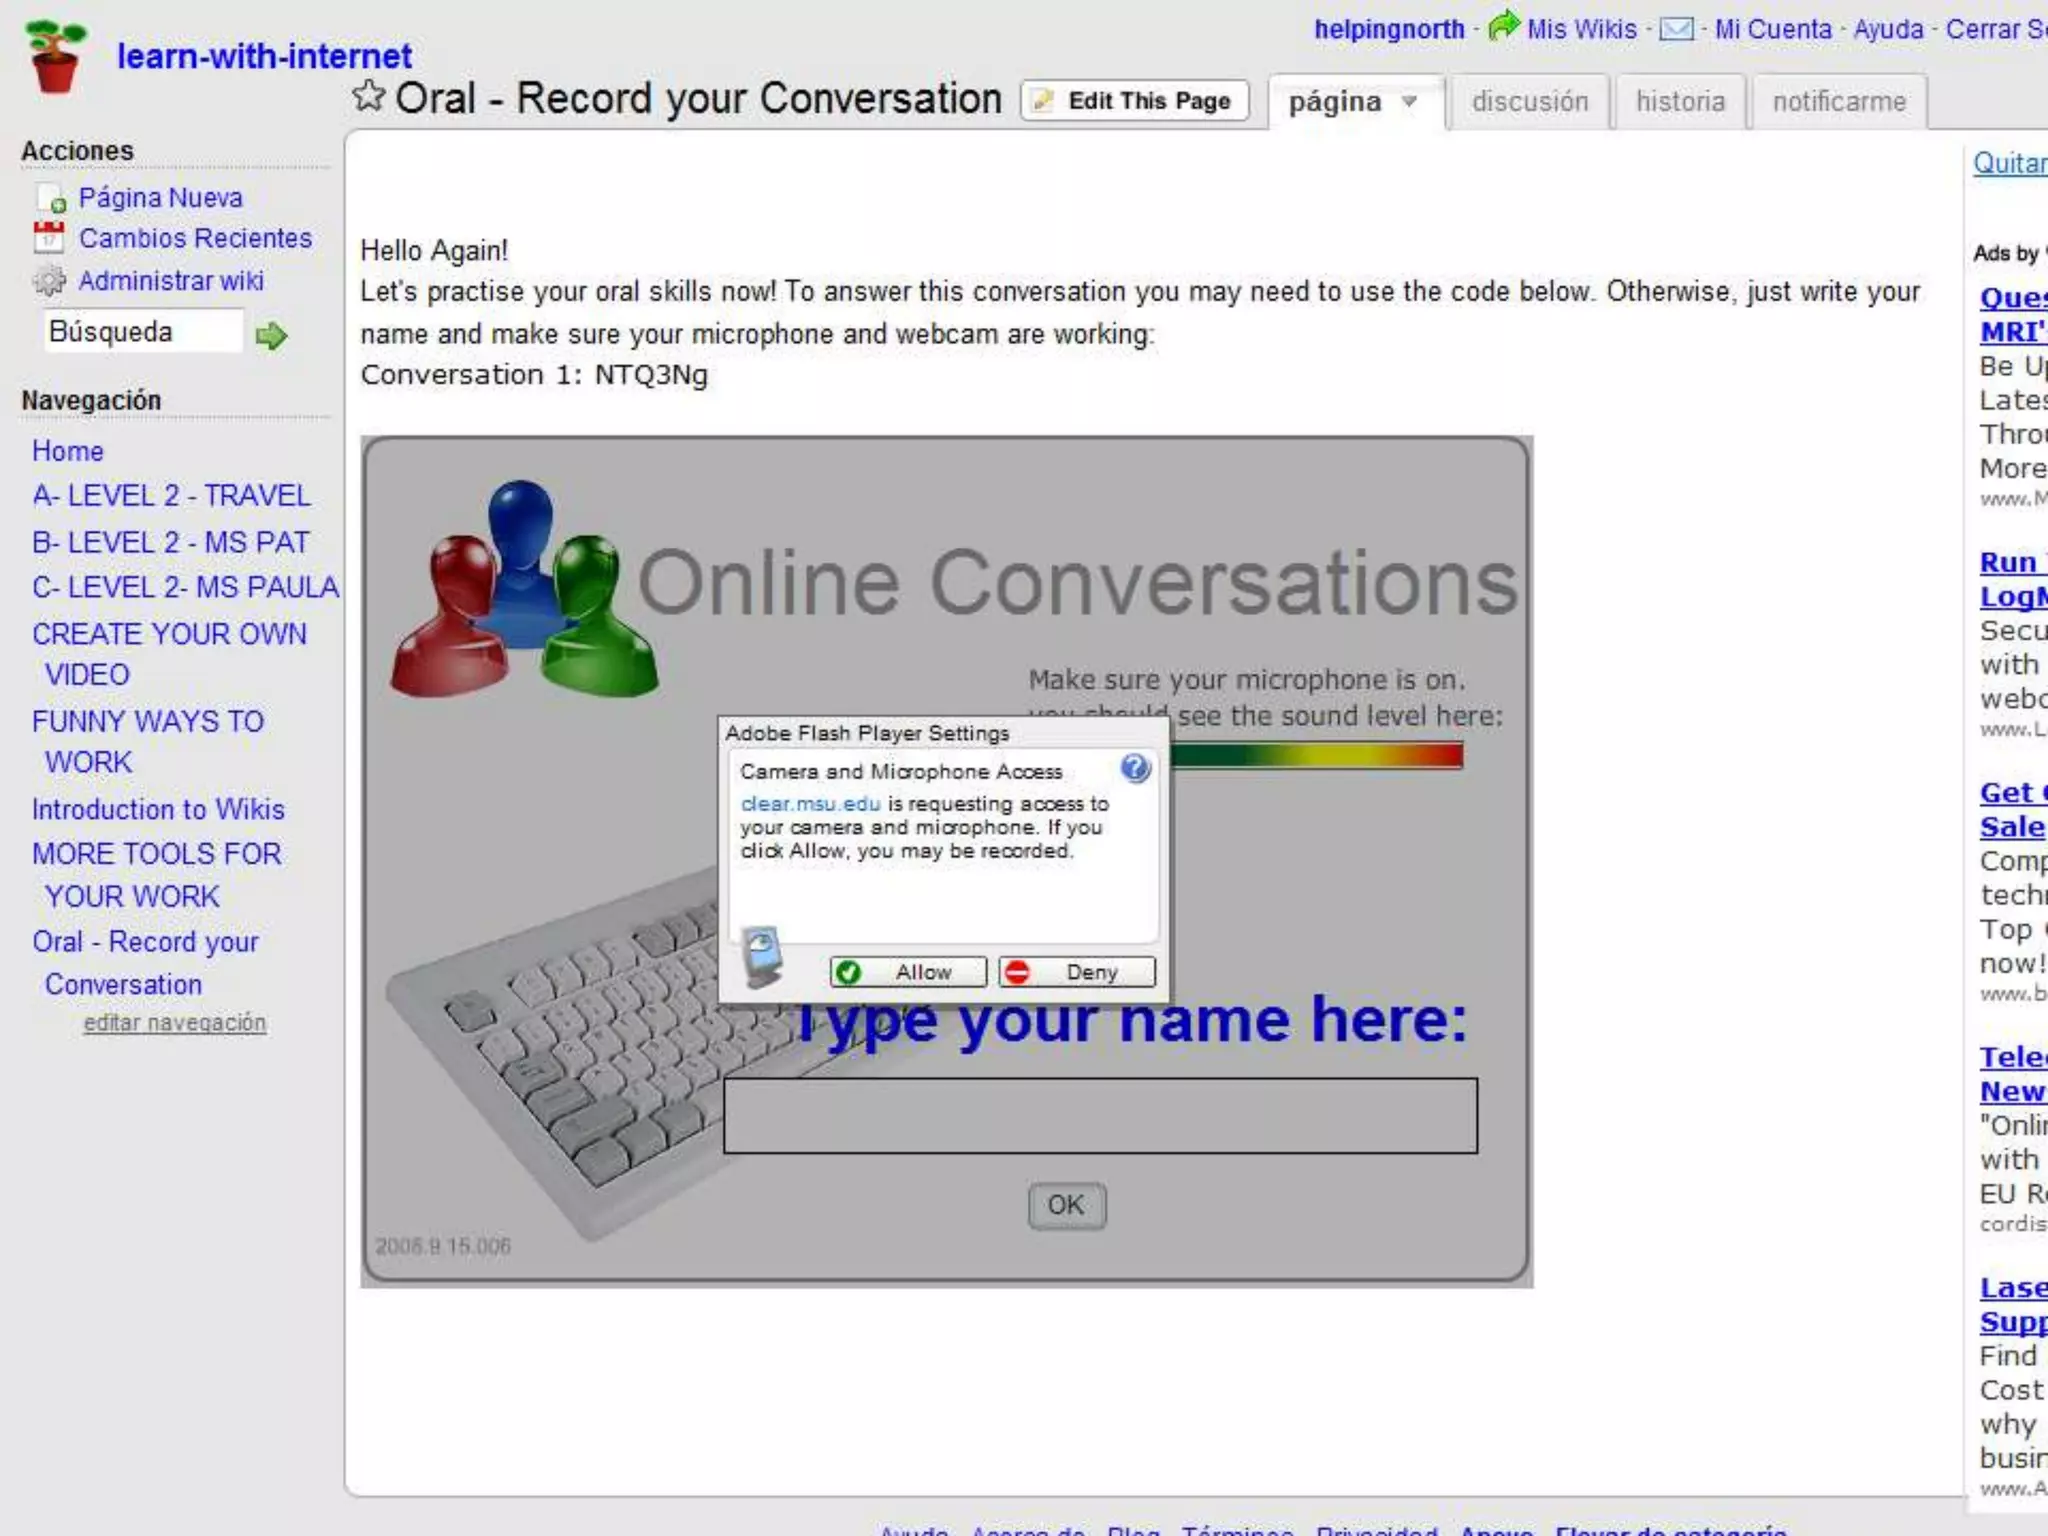The width and height of the screenshot is (2048, 1536).
Task: Open the historia tab
Action: tap(1680, 102)
